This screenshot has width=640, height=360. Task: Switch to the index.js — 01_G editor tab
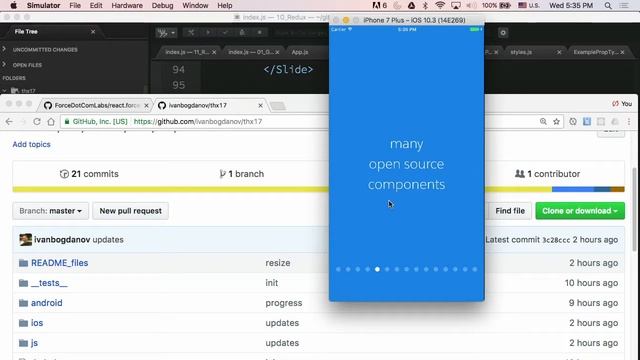[x=251, y=52]
